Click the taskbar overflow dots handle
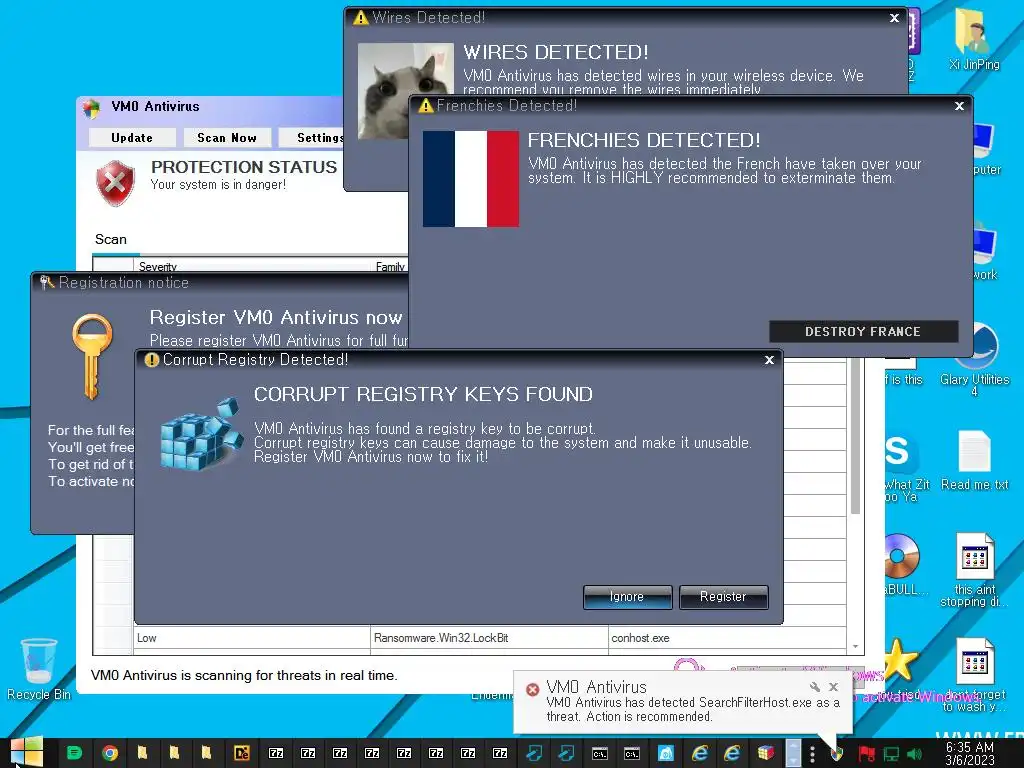The height and width of the screenshot is (768, 1024). pyautogui.click(x=812, y=754)
